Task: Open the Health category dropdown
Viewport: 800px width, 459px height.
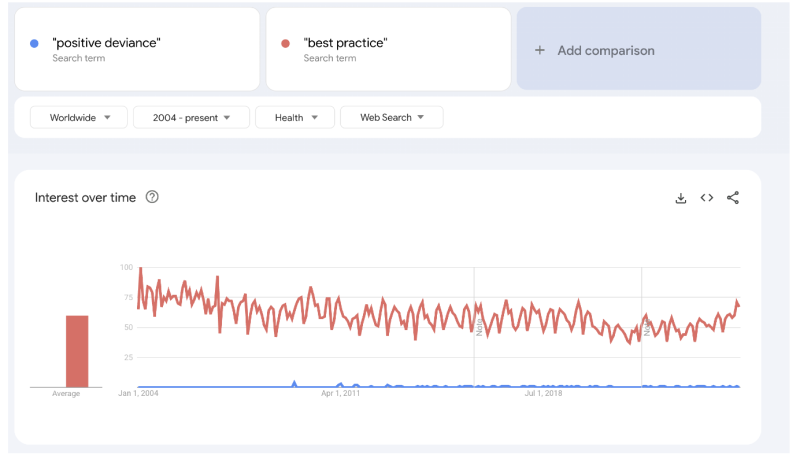Action: (294, 117)
